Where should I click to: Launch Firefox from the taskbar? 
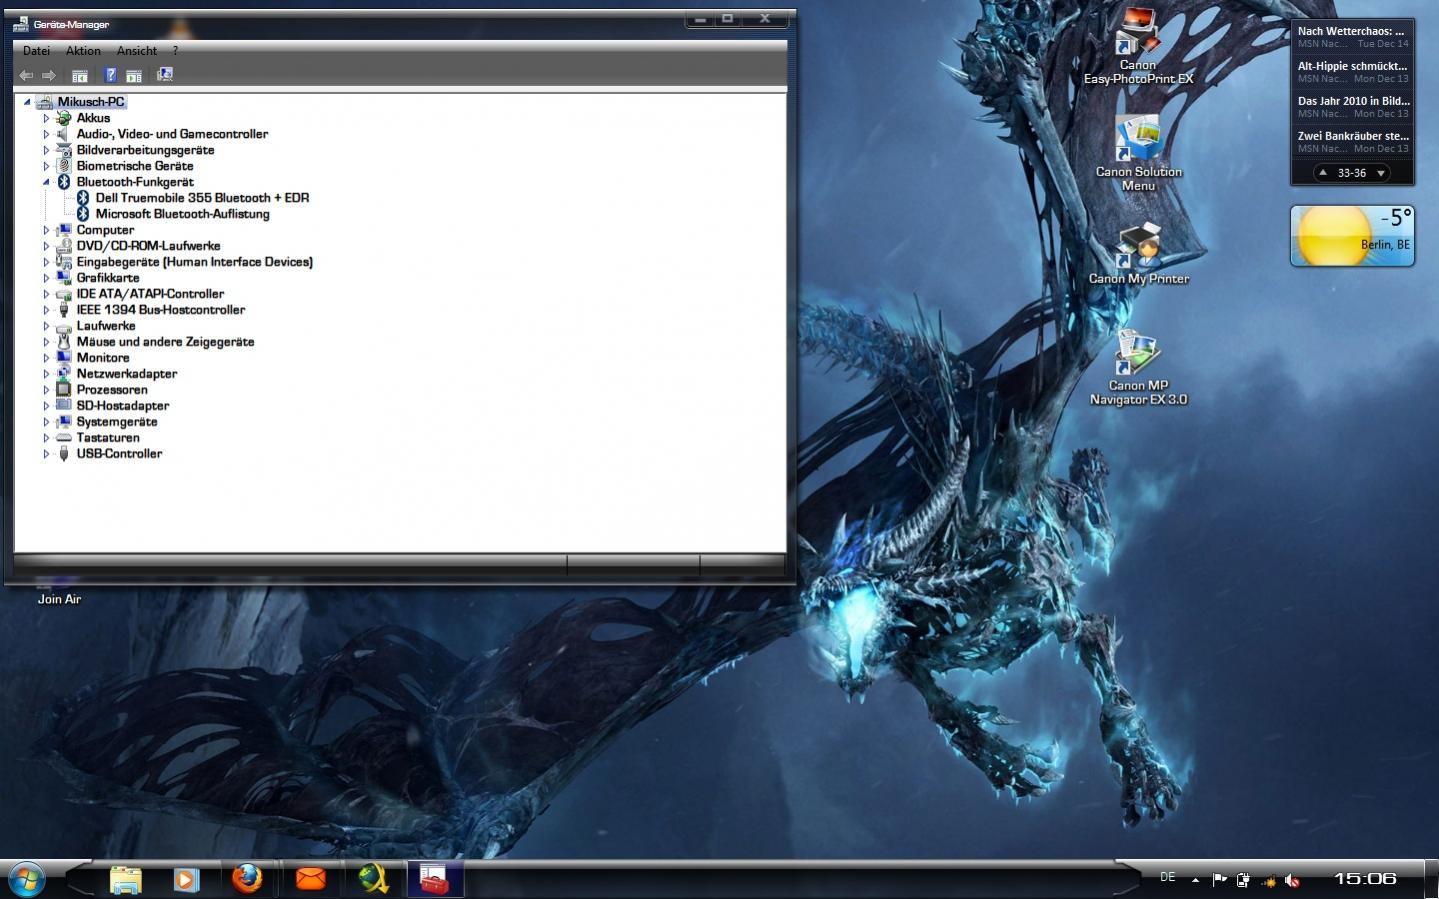247,879
